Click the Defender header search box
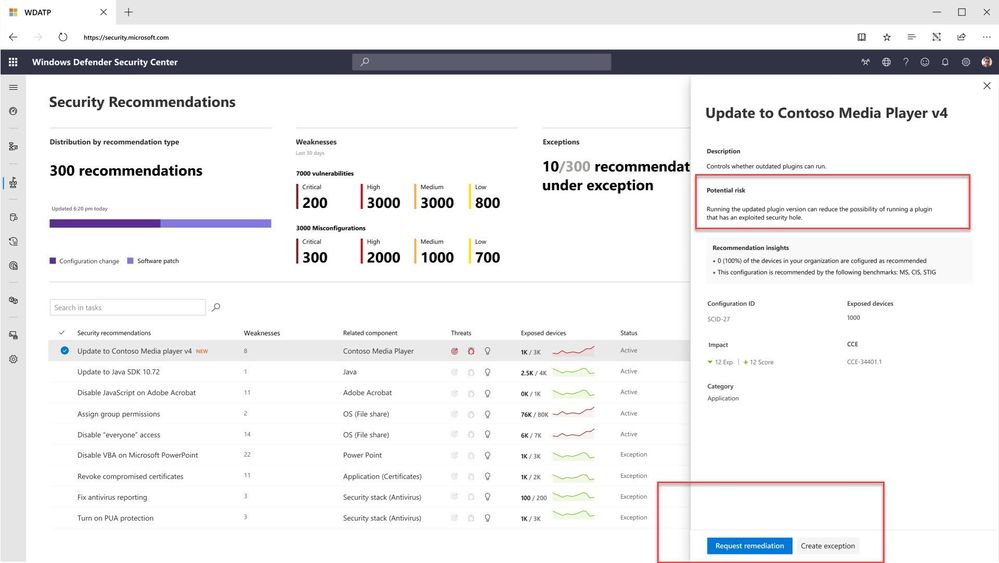 tap(482, 62)
